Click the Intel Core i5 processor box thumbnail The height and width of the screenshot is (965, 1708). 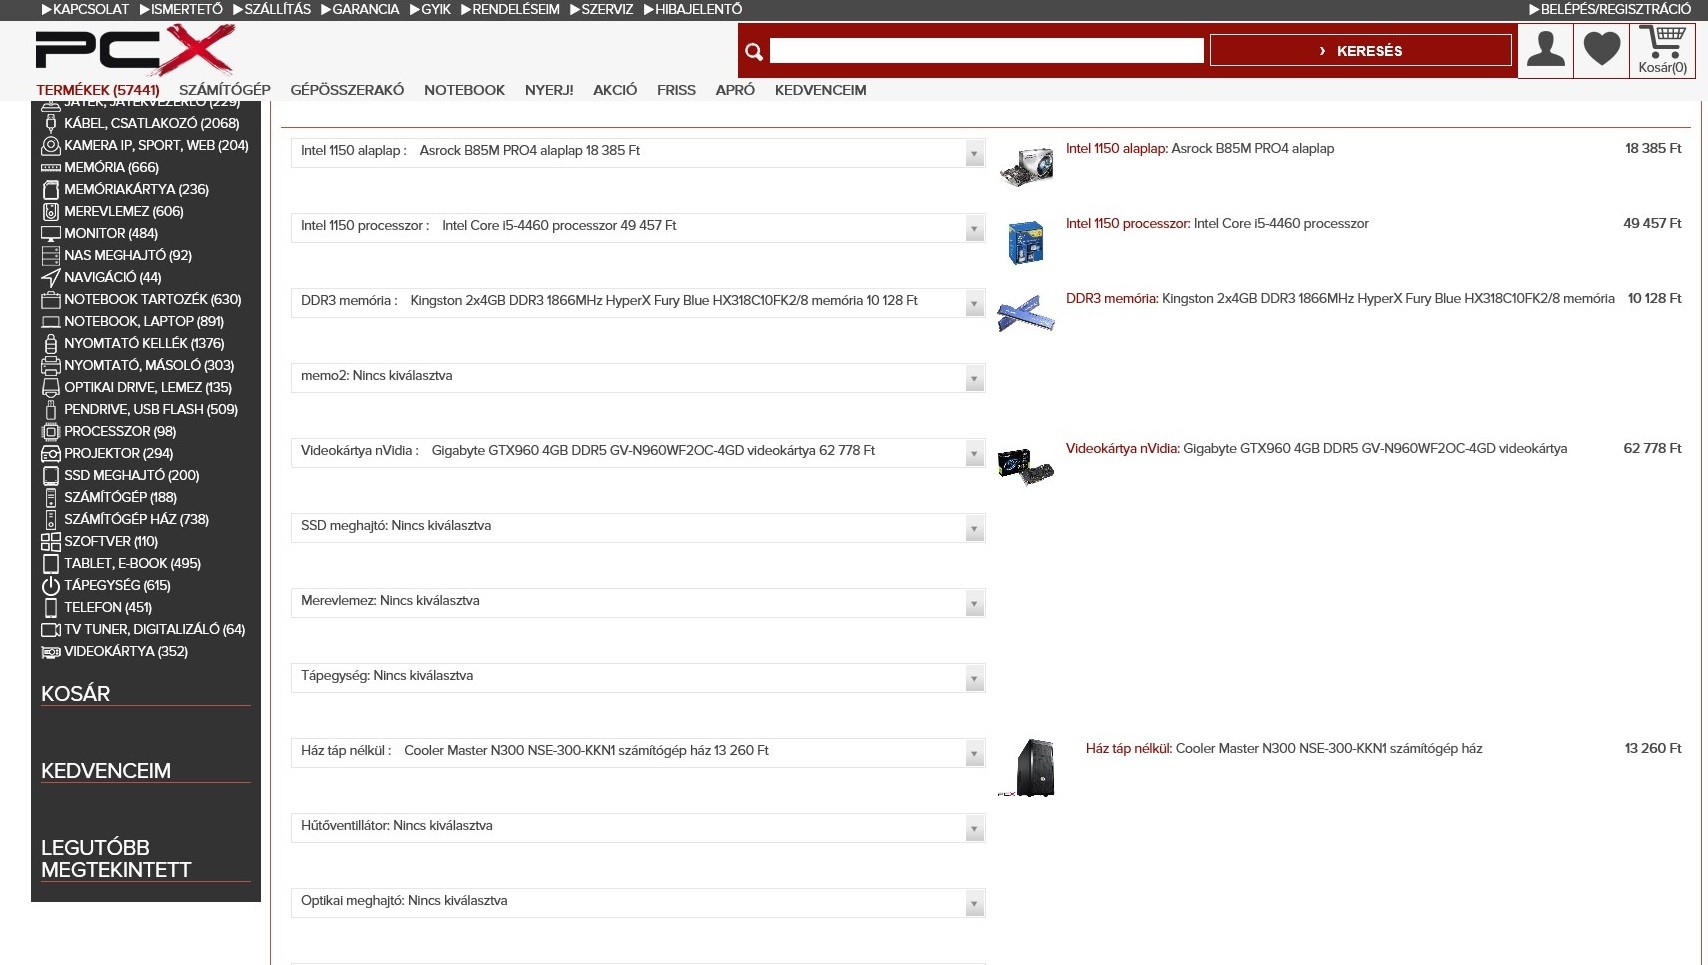pos(1026,242)
